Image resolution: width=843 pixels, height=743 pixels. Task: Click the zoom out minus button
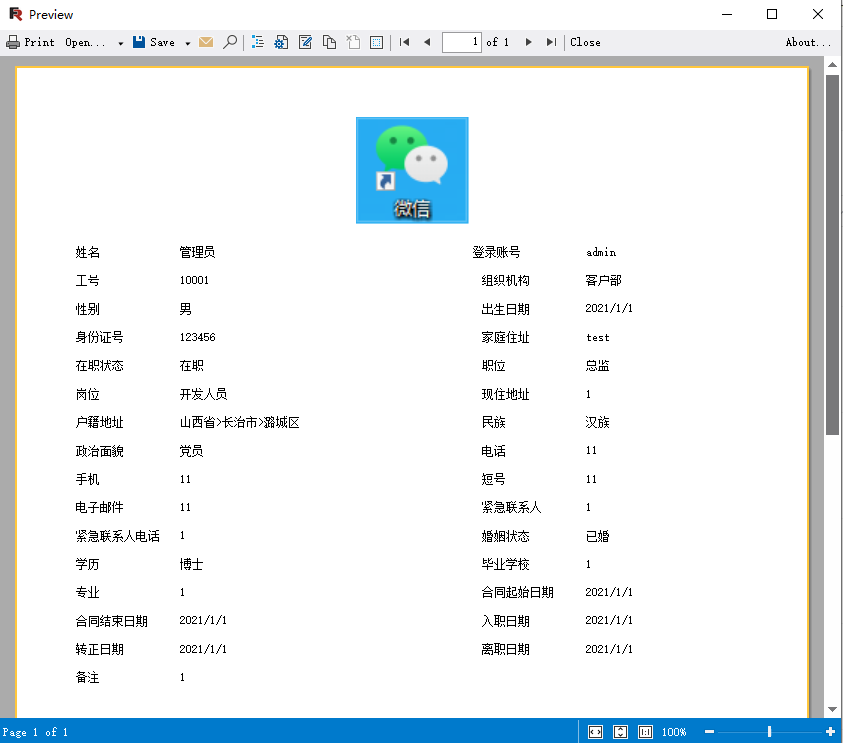point(710,732)
